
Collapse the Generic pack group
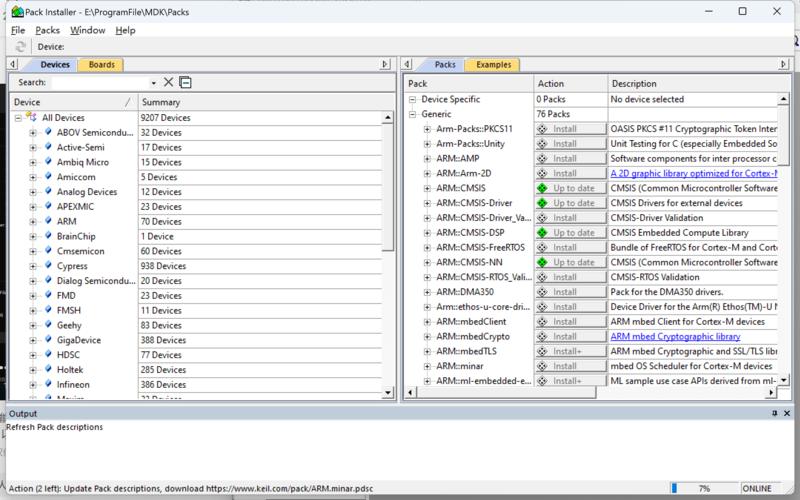pos(413,114)
